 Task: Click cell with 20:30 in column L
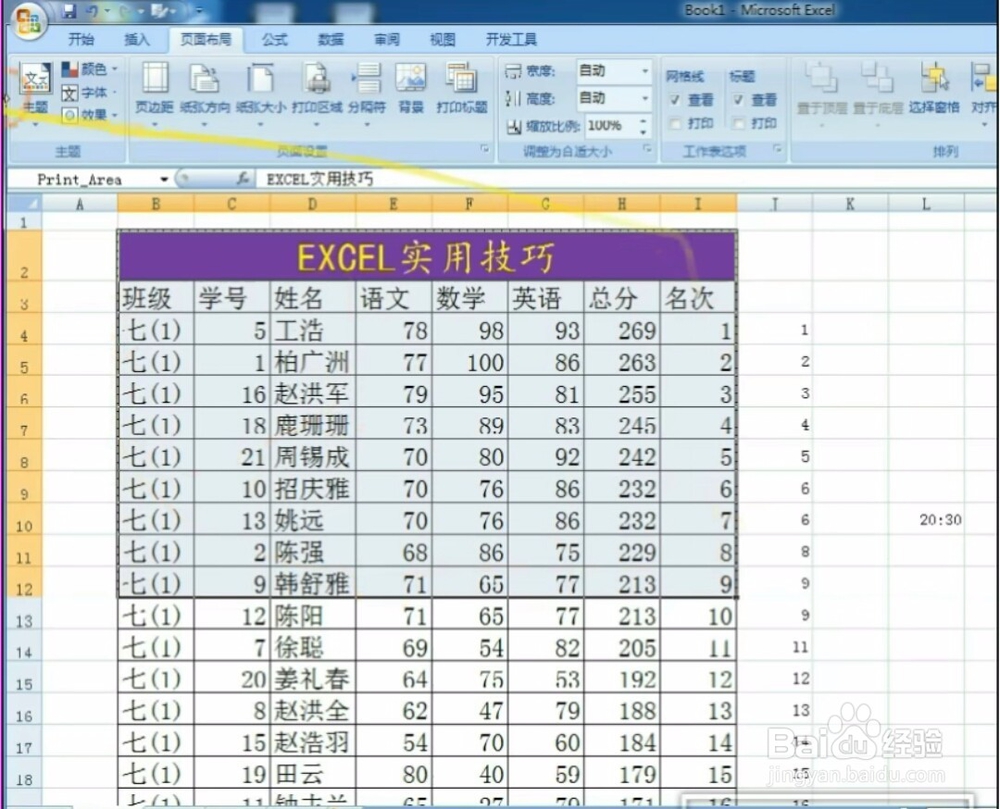(926, 520)
